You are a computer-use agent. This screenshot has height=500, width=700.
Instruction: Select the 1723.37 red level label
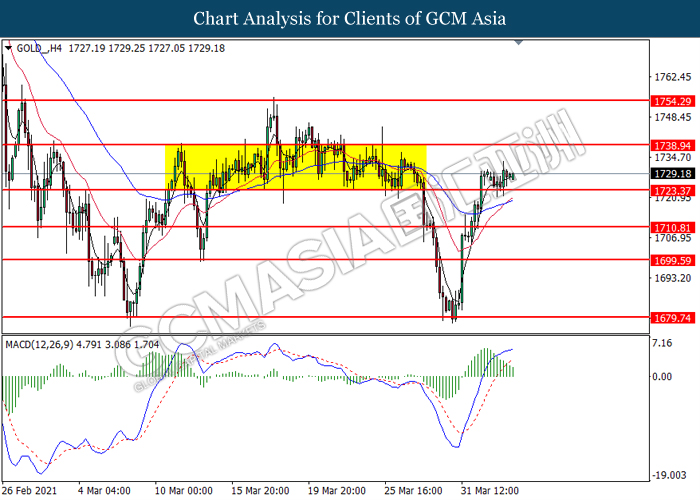[672, 191]
